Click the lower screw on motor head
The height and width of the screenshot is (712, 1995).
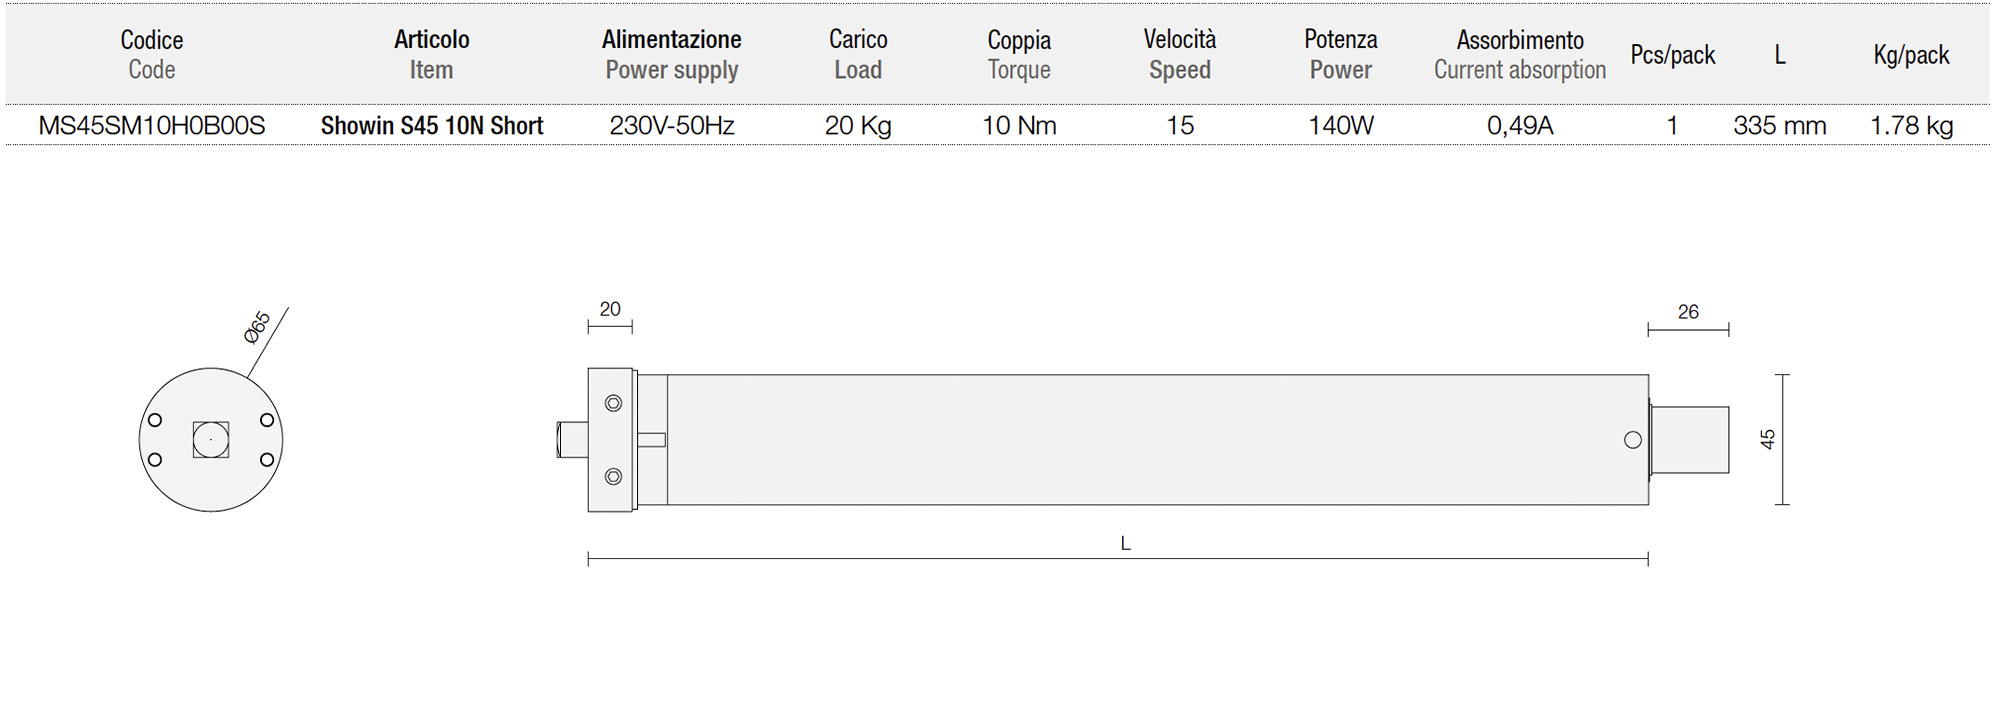point(614,477)
